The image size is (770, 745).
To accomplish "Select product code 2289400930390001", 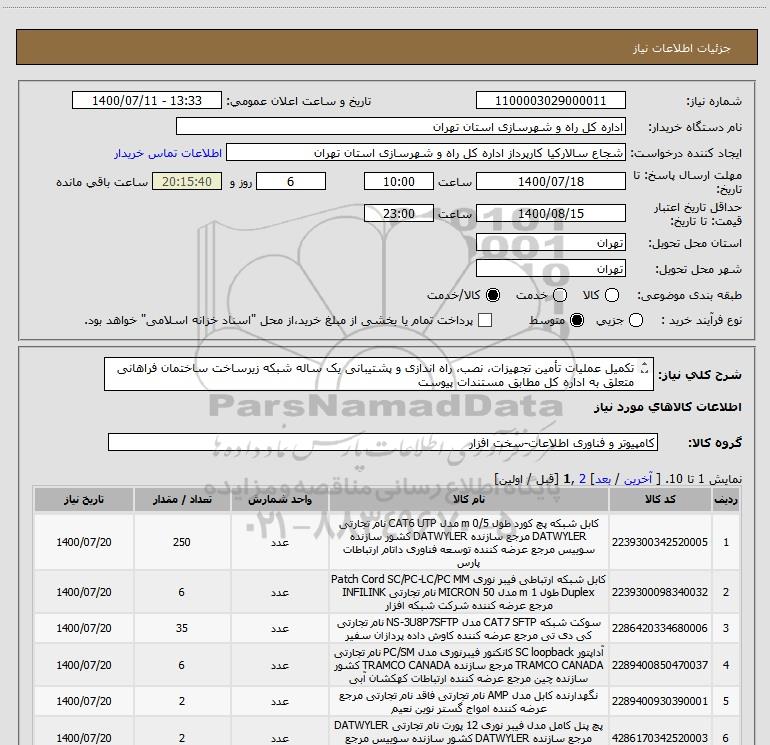I will [x=660, y=701].
